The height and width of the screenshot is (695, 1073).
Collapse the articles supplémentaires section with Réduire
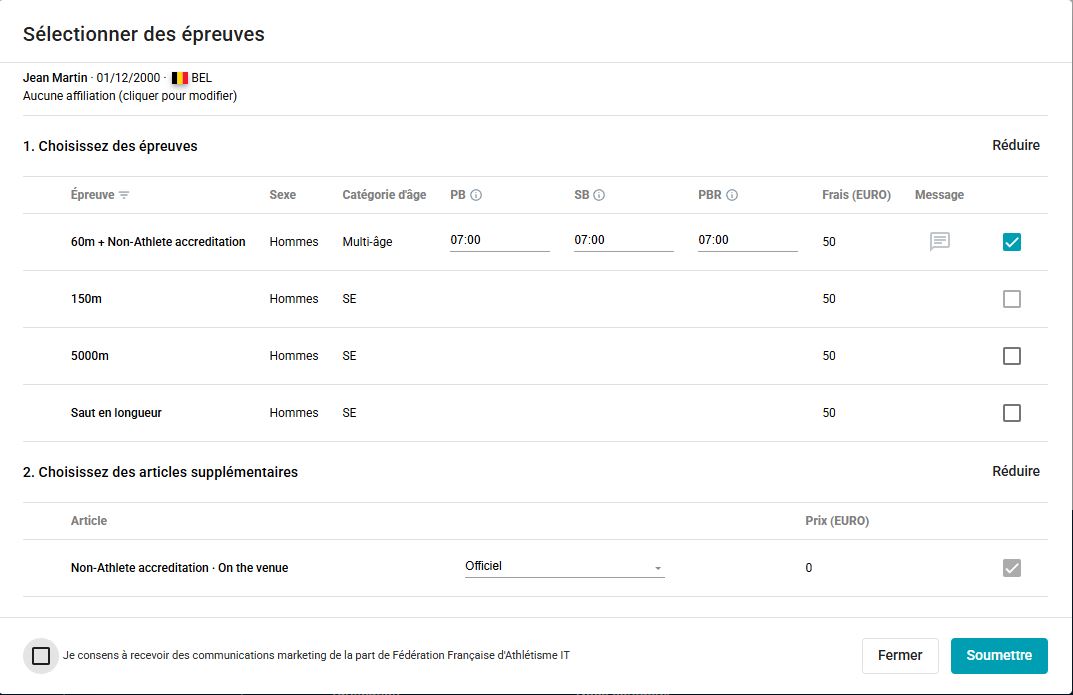(x=1016, y=471)
